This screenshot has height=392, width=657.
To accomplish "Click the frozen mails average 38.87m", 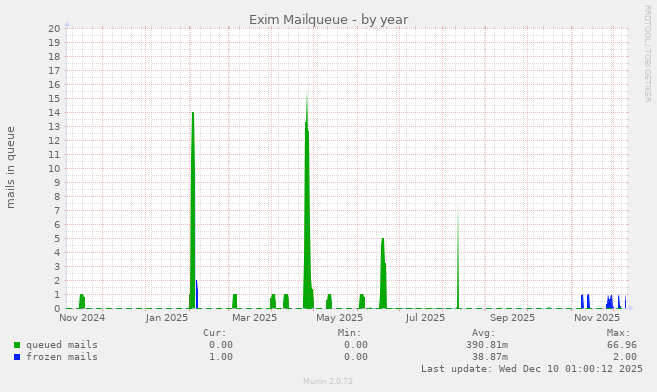I will coord(490,357).
